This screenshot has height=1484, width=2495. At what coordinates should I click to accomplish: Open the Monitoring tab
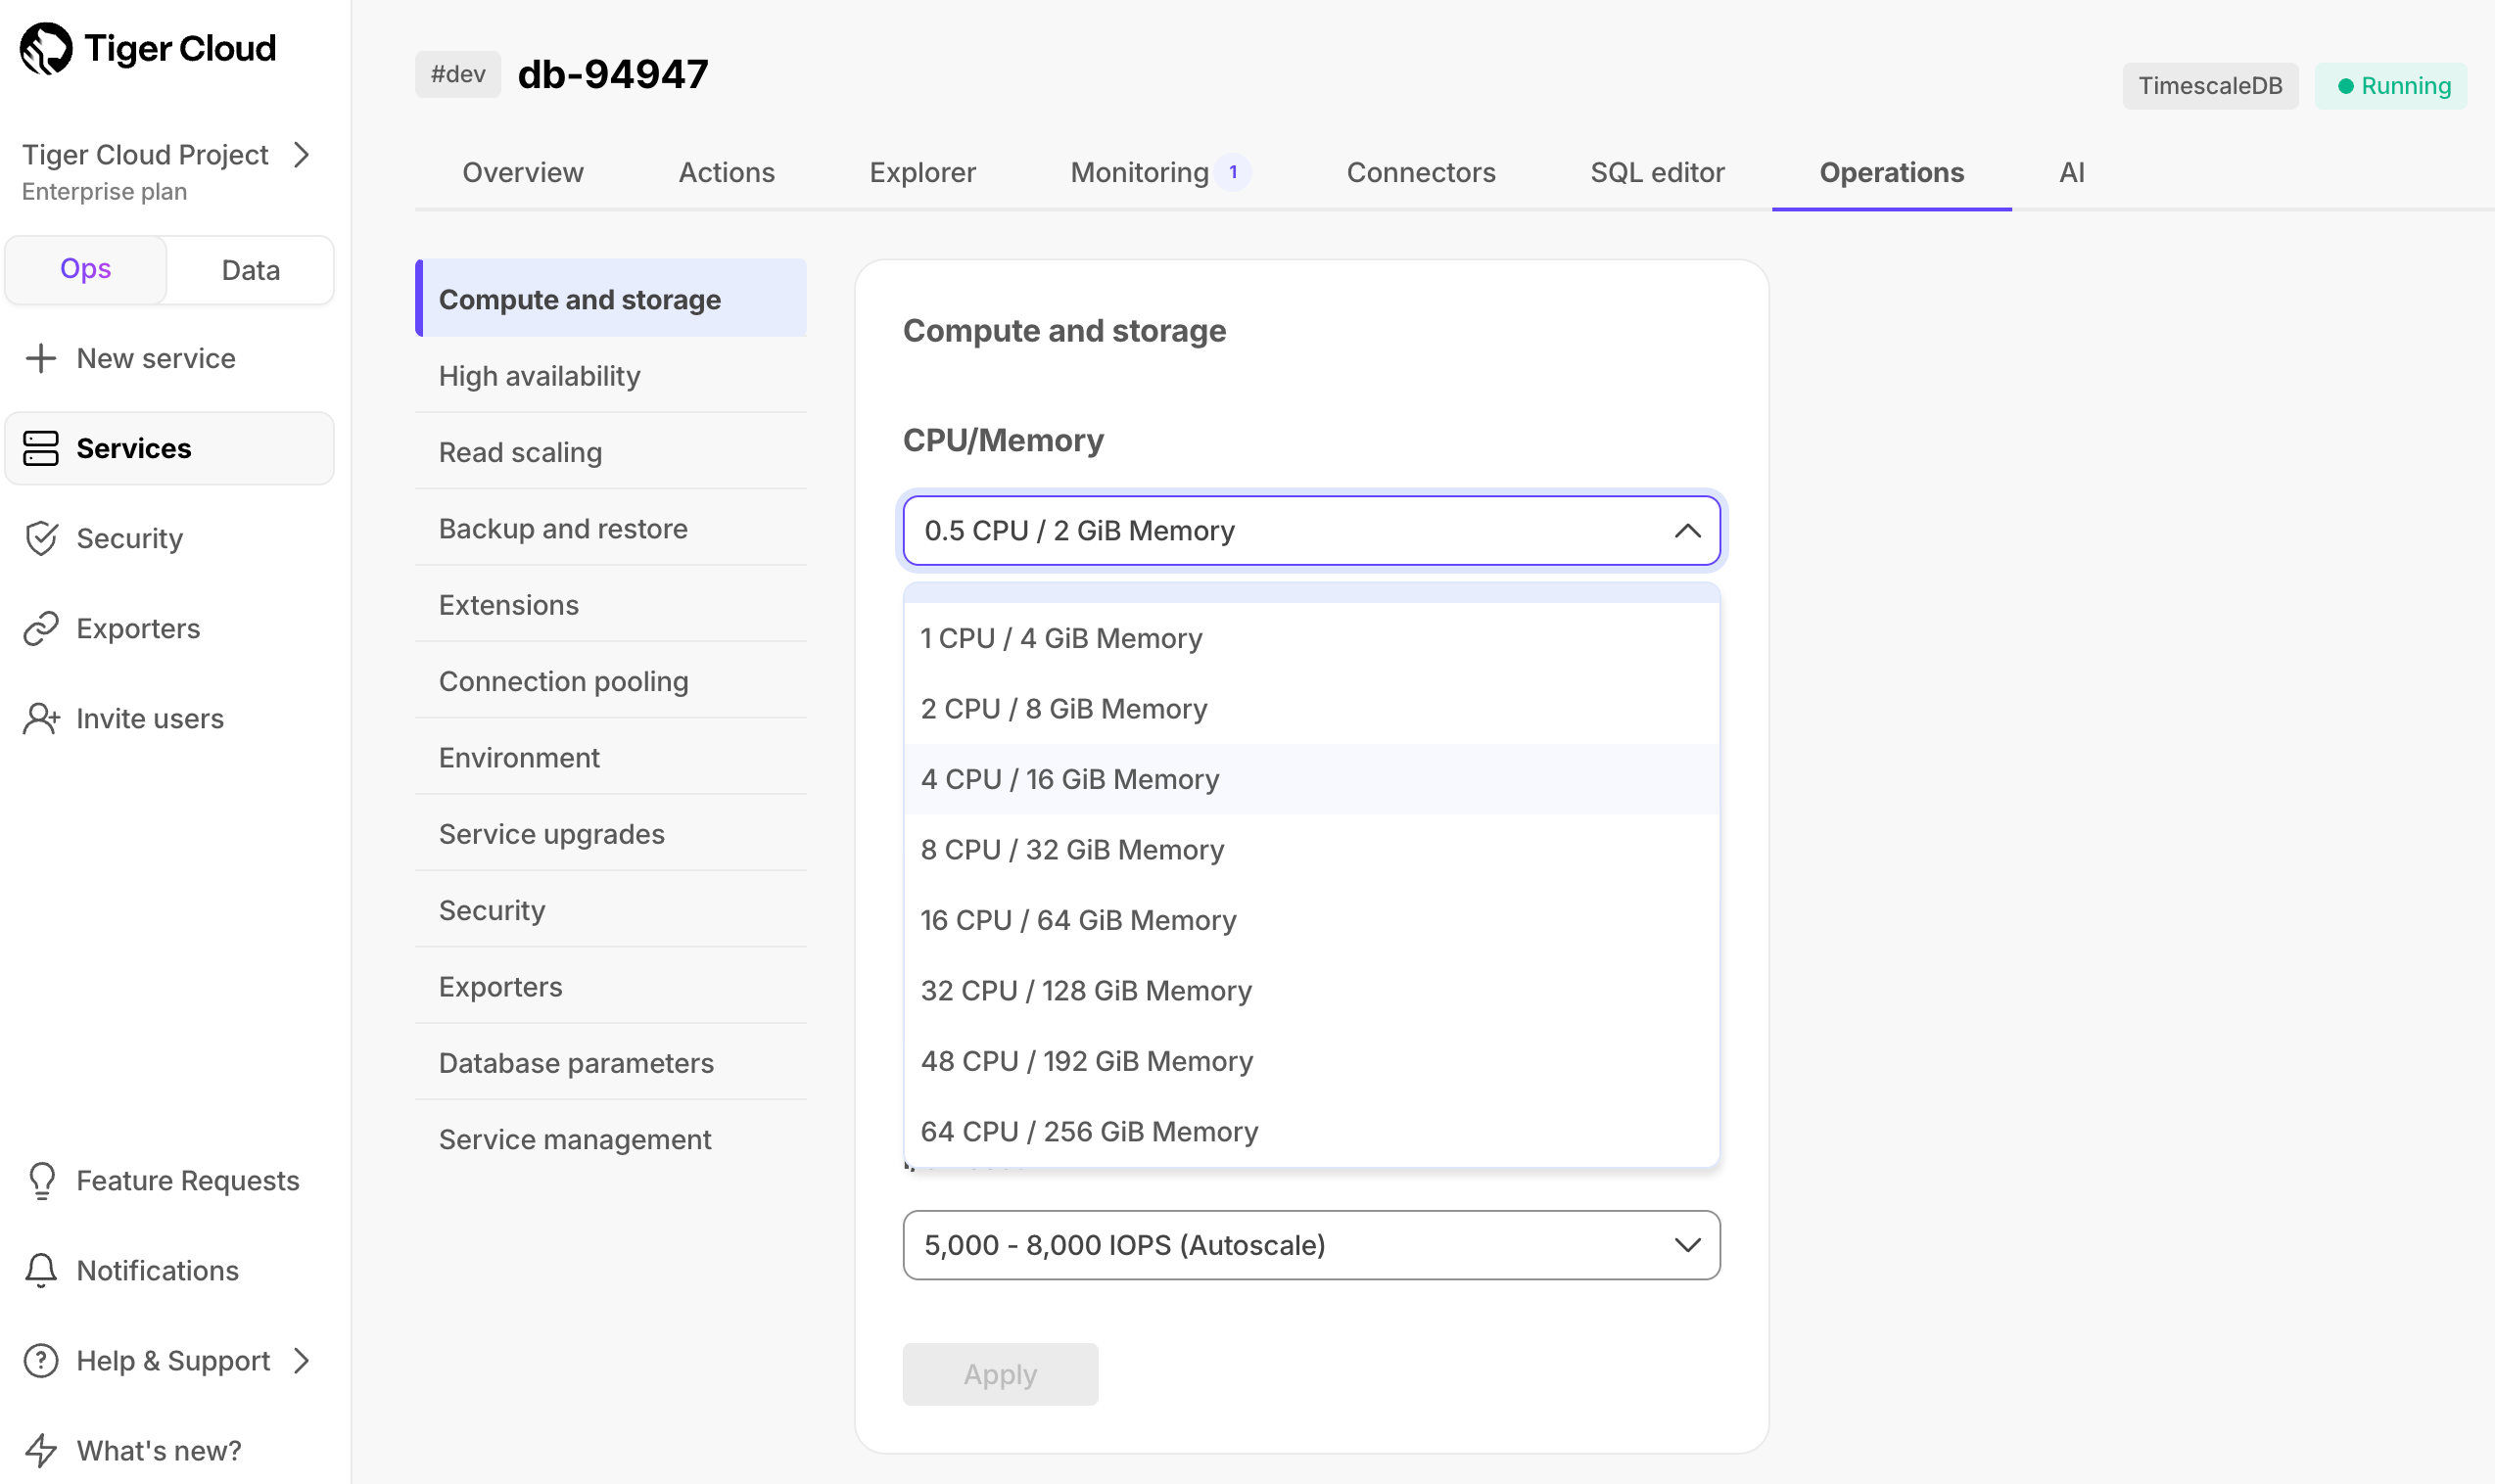pos(1140,172)
